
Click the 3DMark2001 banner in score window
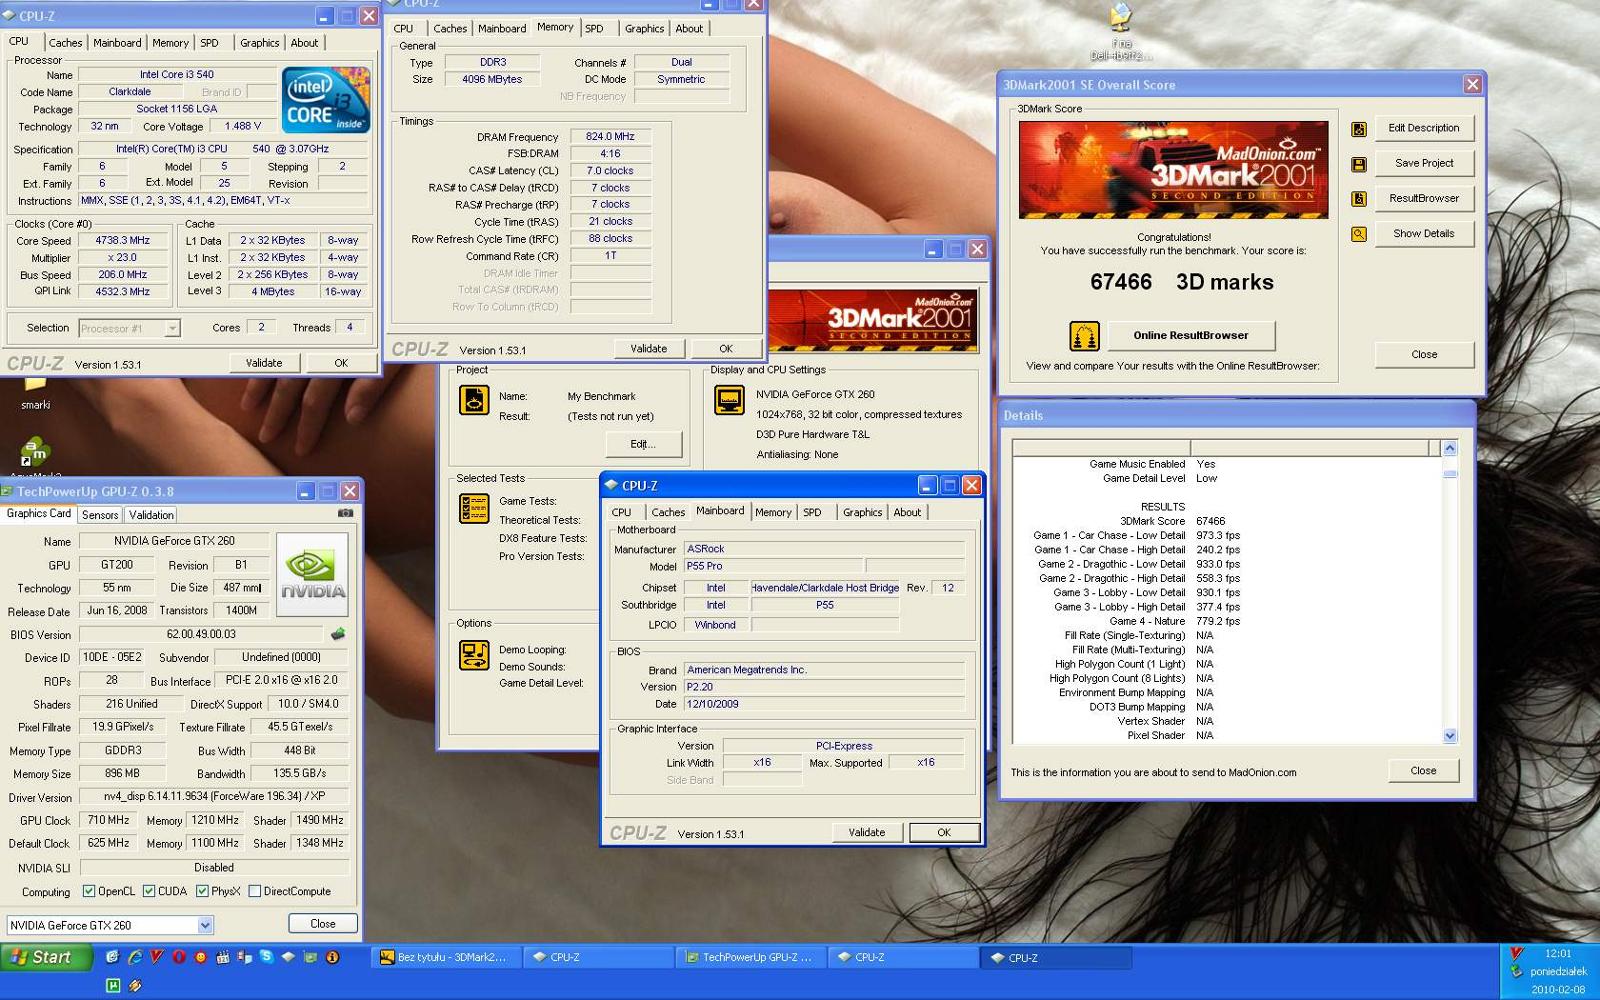1173,170
